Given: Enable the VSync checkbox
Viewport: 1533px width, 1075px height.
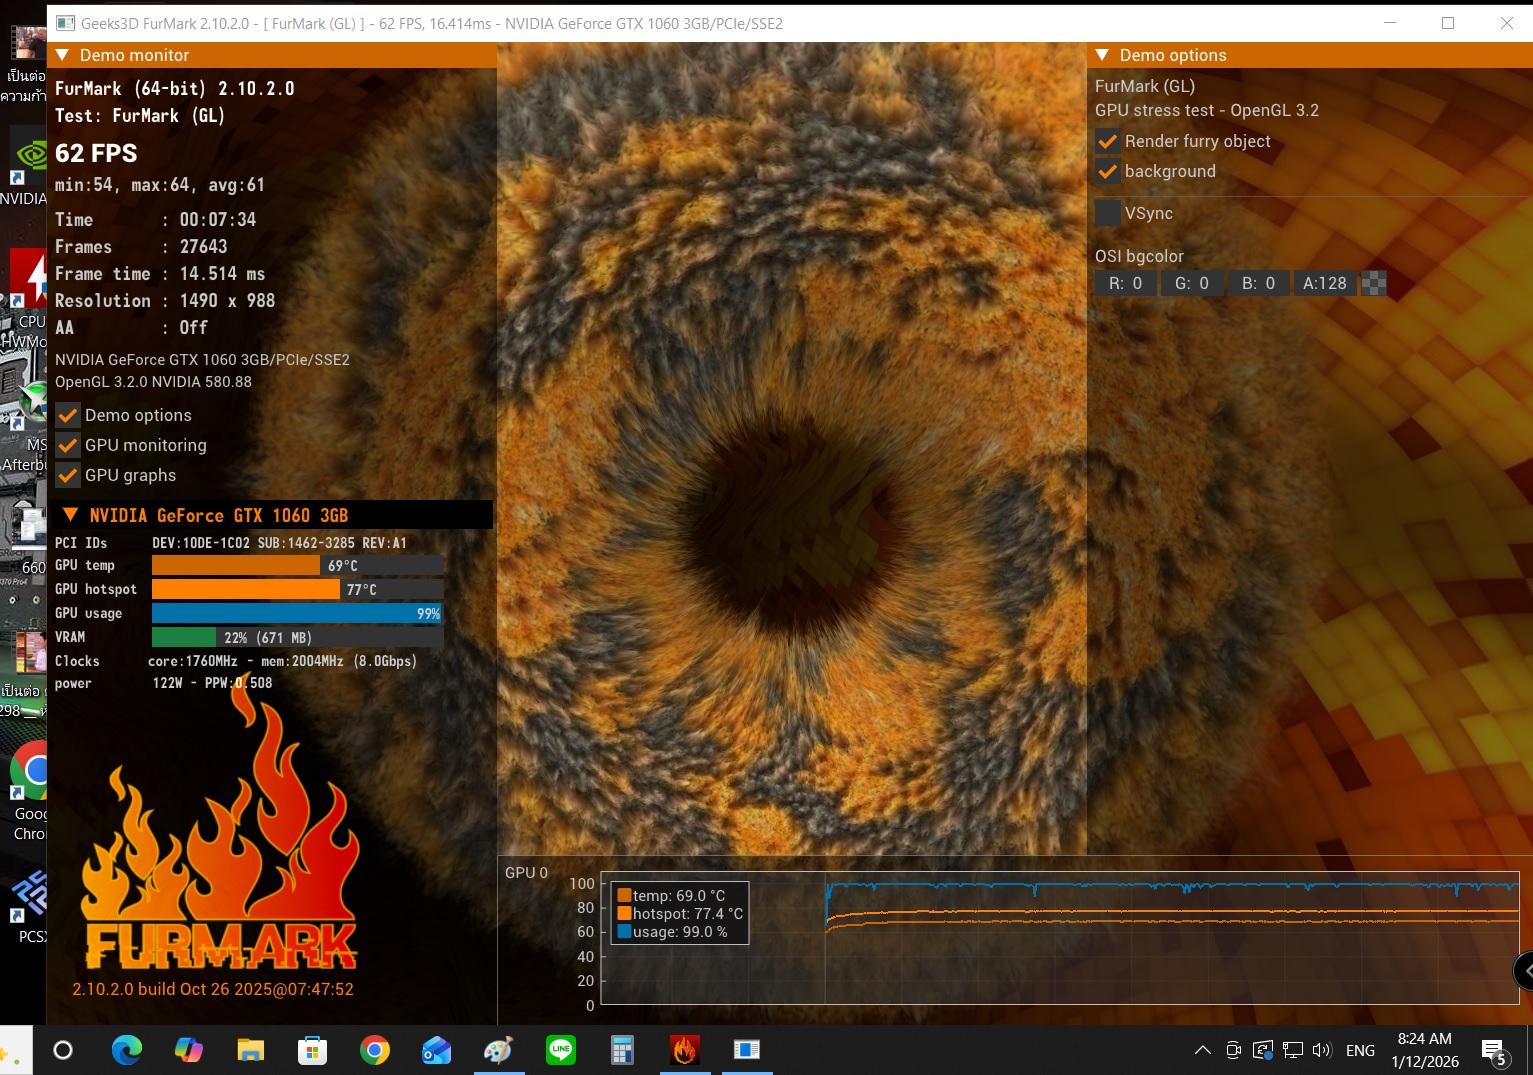Looking at the screenshot, I should [1108, 213].
